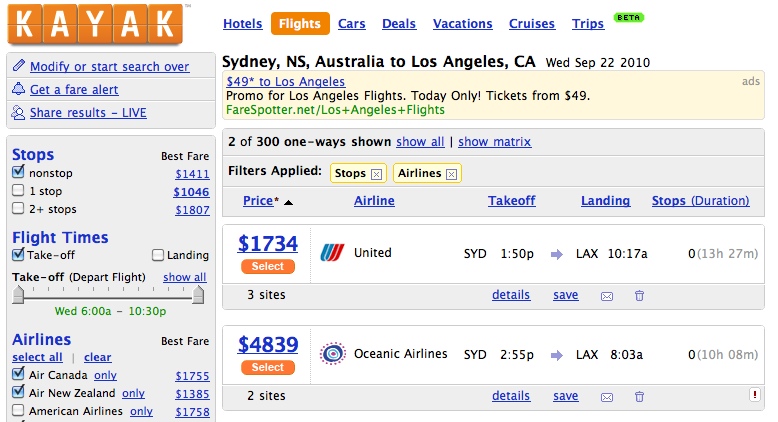Remove the Airlines filter via its X
The height and width of the screenshot is (422, 778).
click(451, 174)
